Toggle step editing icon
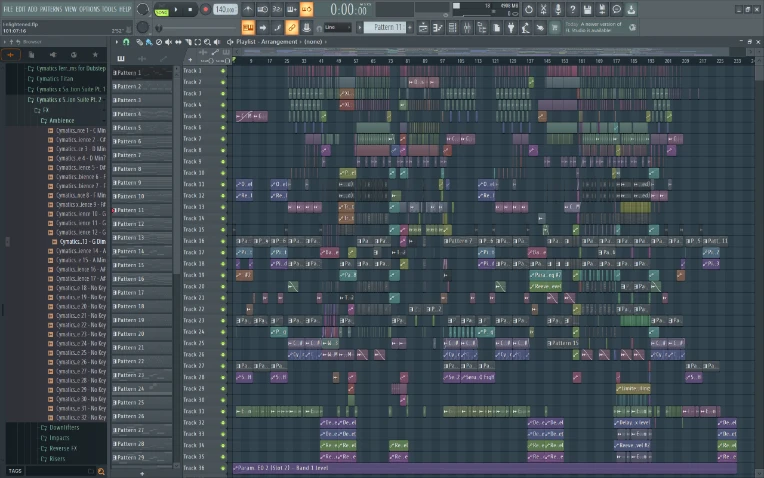Image resolution: width=764 pixels, height=478 pixels. coord(277,28)
